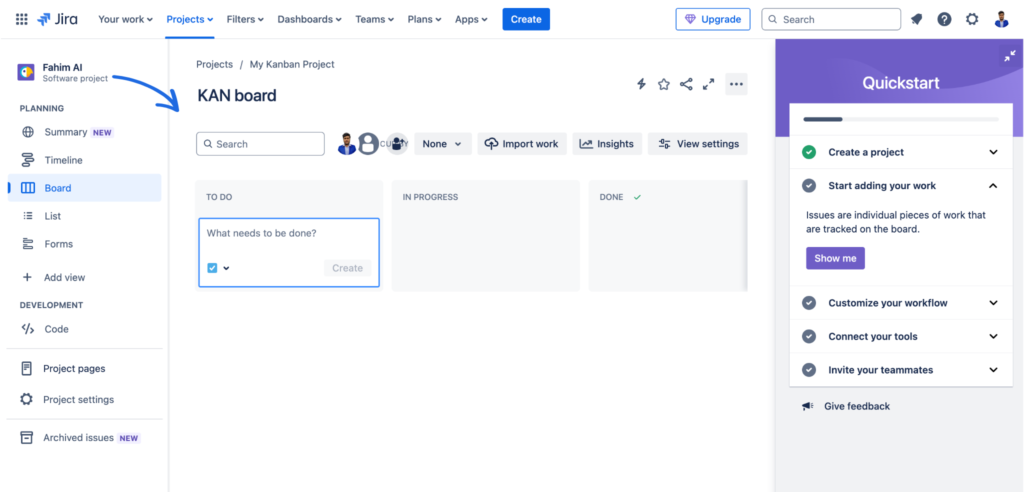Select Board in the sidebar
Image resolution: width=1024 pixels, height=492 pixels.
tap(84, 188)
